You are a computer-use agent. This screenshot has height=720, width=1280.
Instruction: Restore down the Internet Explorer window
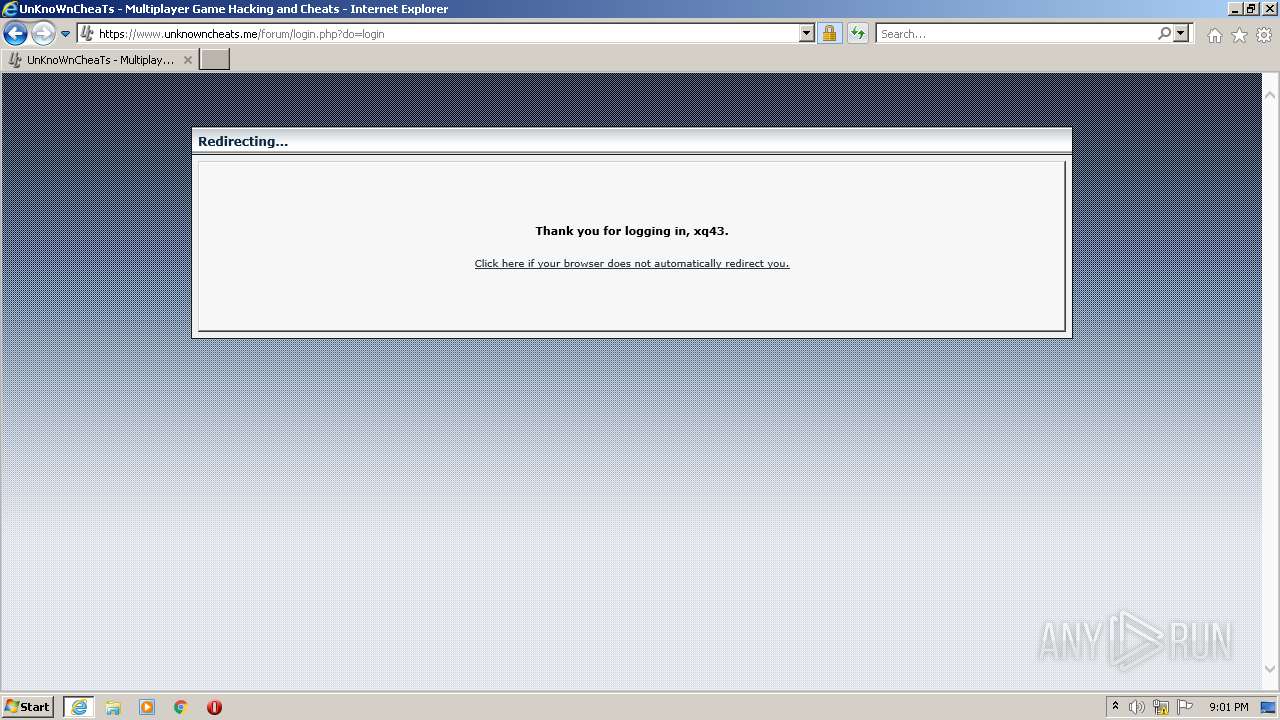(1252, 8)
